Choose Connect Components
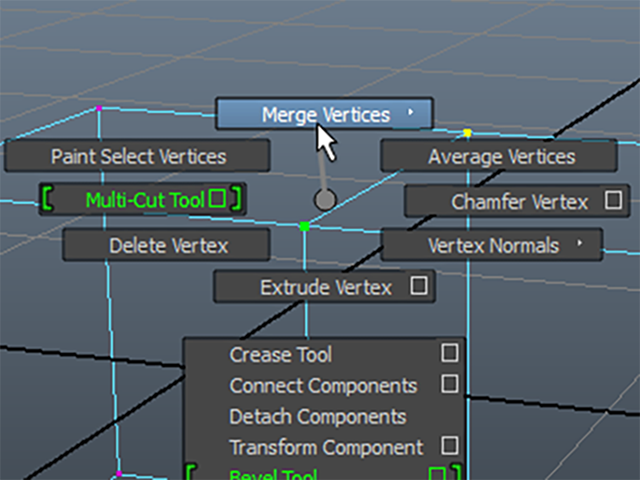 click(324, 385)
